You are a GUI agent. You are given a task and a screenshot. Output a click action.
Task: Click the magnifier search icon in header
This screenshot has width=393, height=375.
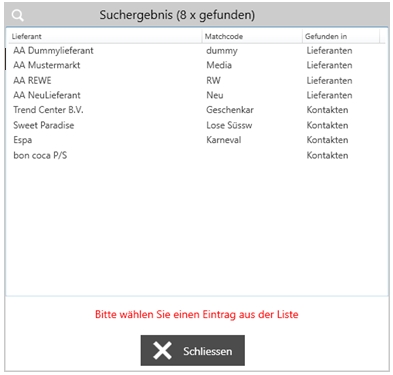point(17,15)
